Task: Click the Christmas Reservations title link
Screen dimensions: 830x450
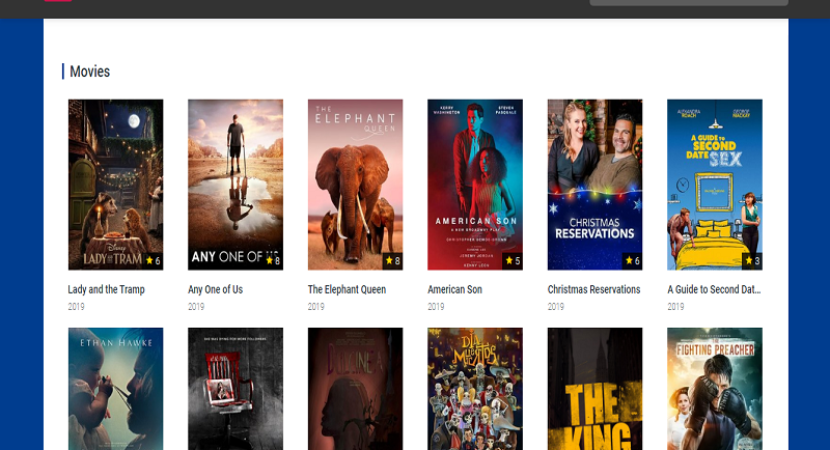Action: 594,290
